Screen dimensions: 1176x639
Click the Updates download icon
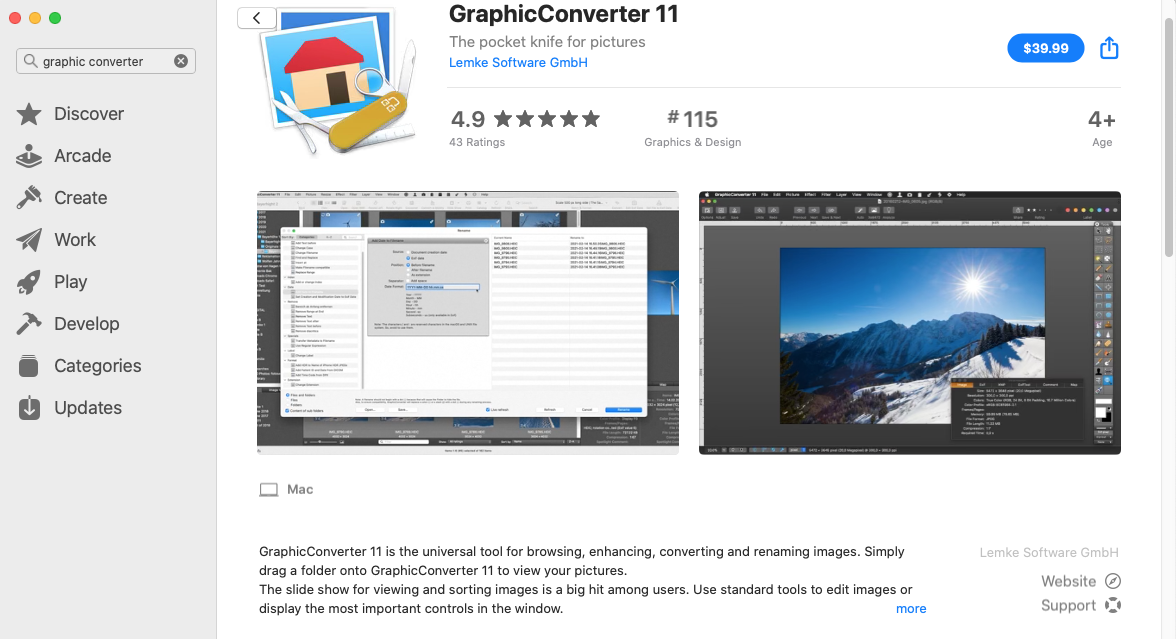click(x=29, y=408)
